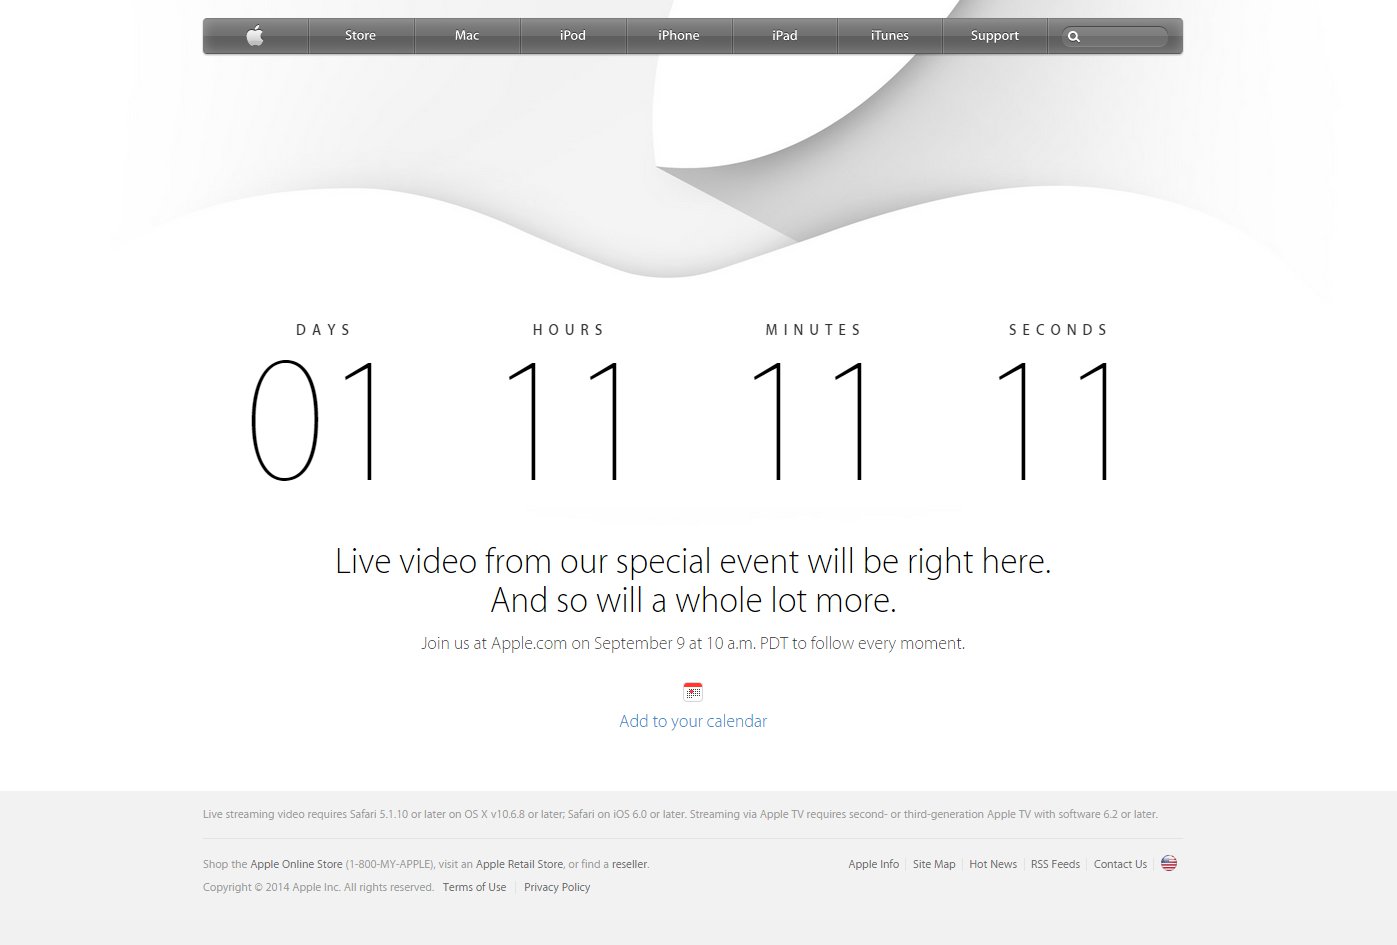Open the Apple Retail Store link
1397x945 pixels.
tap(519, 864)
